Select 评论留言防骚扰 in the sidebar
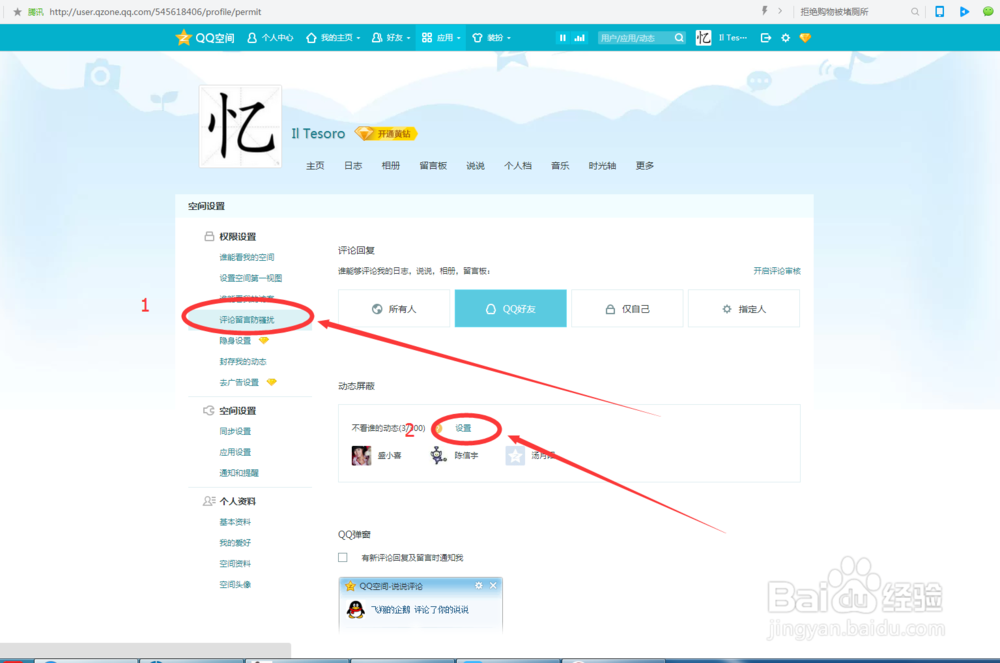Screen dimensions: 1000x663 click(x=247, y=319)
